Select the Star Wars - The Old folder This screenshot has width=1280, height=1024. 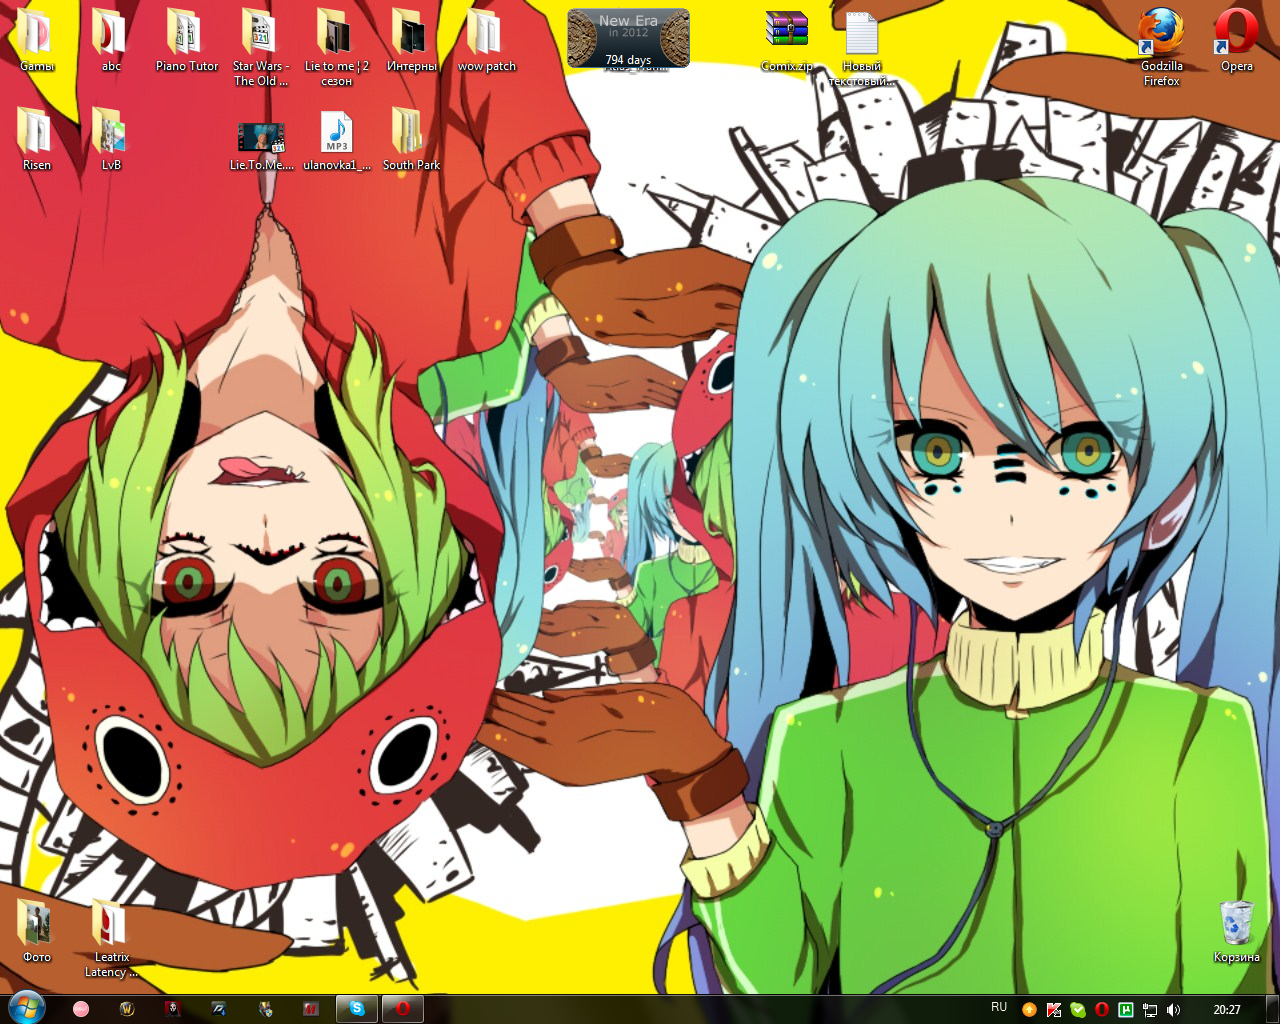point(261,36)
